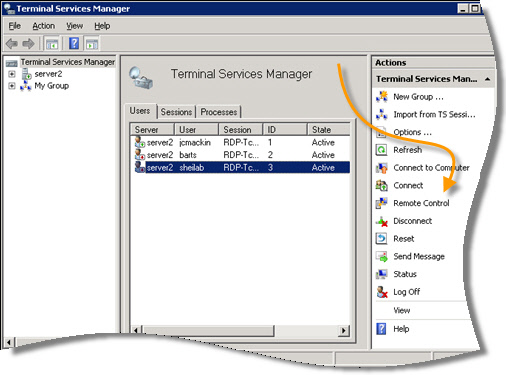Select the barts user cell

click(188, 155)
